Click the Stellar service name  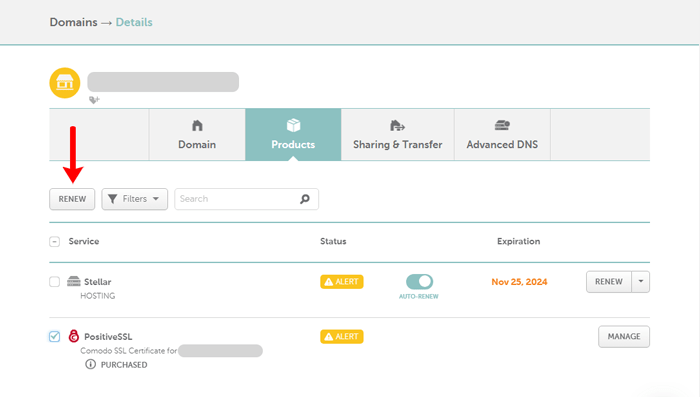[x=97, y=282]
